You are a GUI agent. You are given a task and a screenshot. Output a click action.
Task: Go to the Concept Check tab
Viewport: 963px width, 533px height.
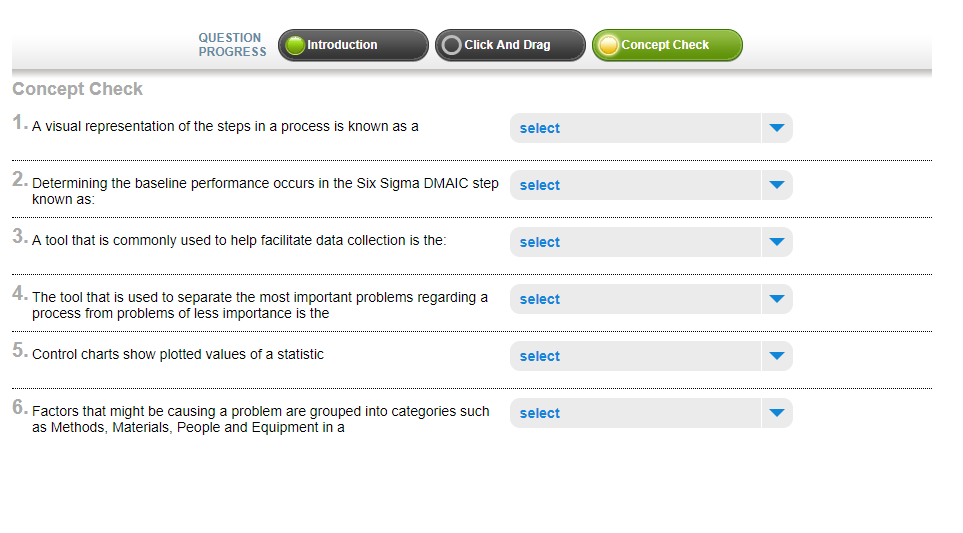coord(668,45)
